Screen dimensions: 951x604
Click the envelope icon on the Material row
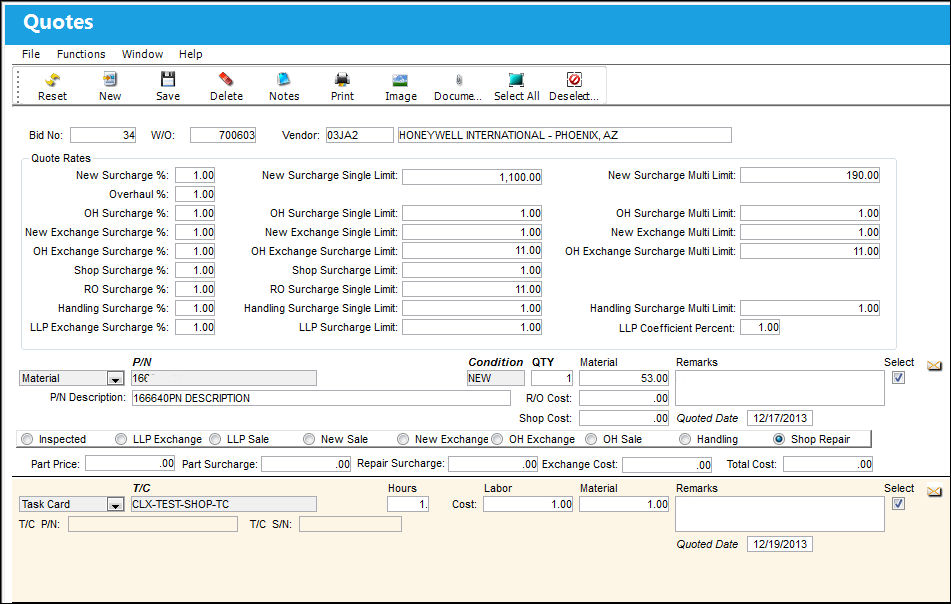(935, 366)
